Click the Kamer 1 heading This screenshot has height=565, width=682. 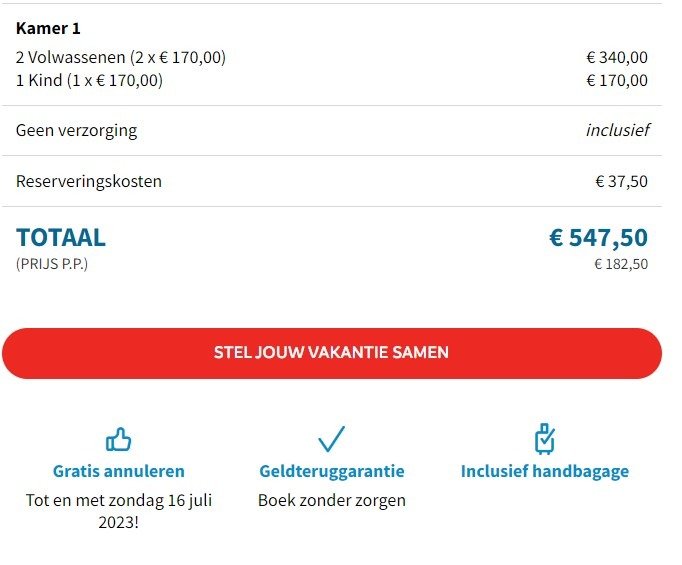click(48, 28)
